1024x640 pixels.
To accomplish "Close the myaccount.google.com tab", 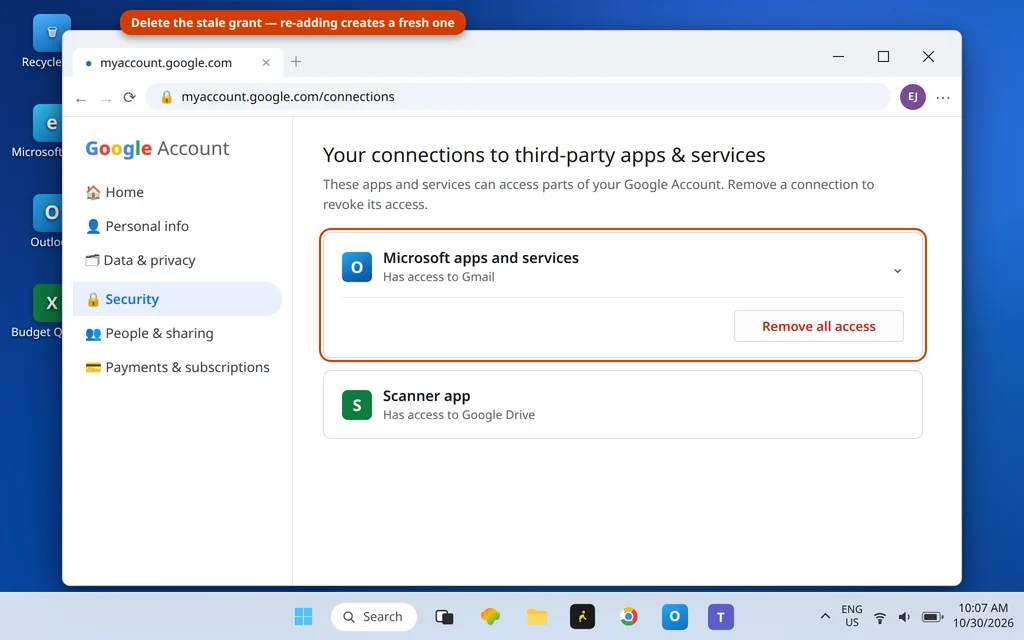I will 266,63.
